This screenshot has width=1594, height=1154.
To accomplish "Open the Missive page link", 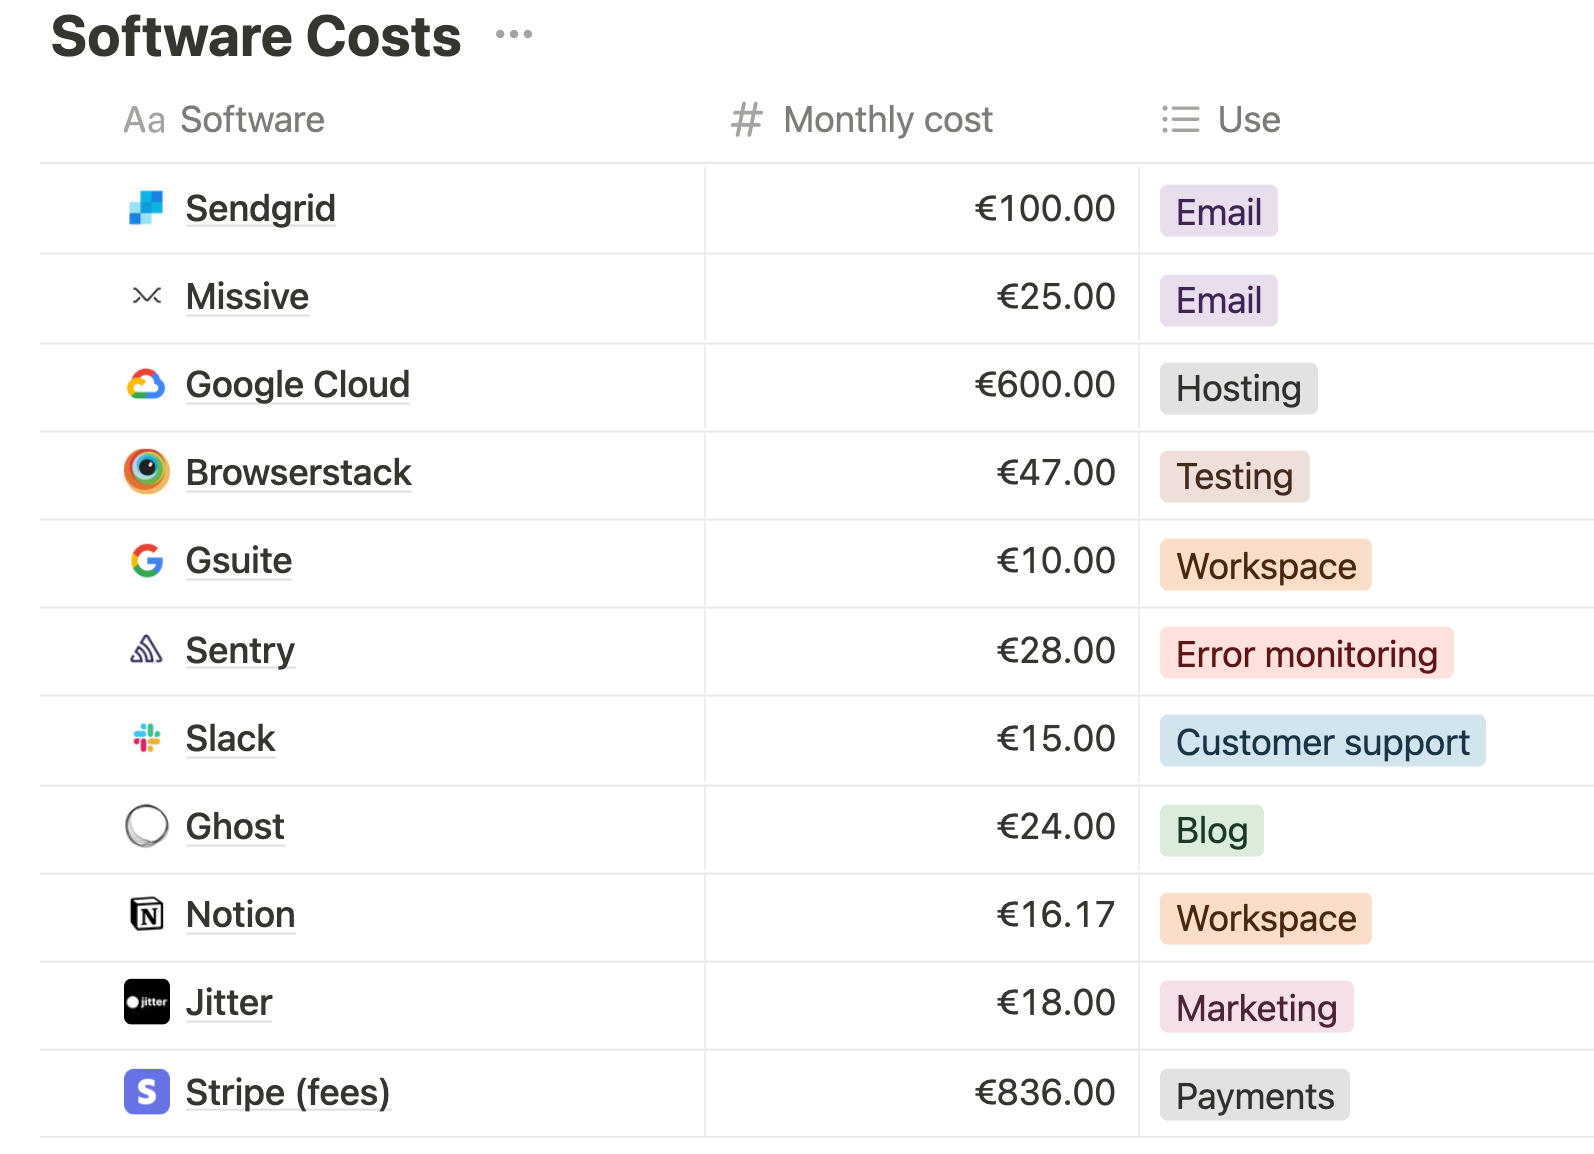I will click(x=247, y=297).
